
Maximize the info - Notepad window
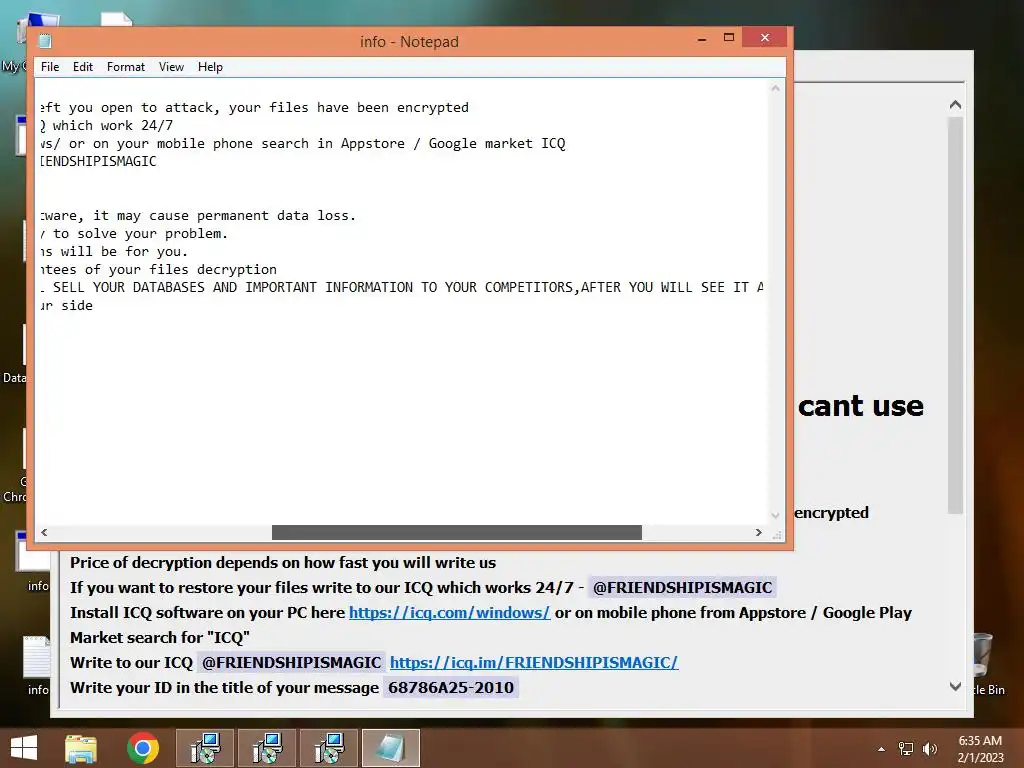pos(729,38)
